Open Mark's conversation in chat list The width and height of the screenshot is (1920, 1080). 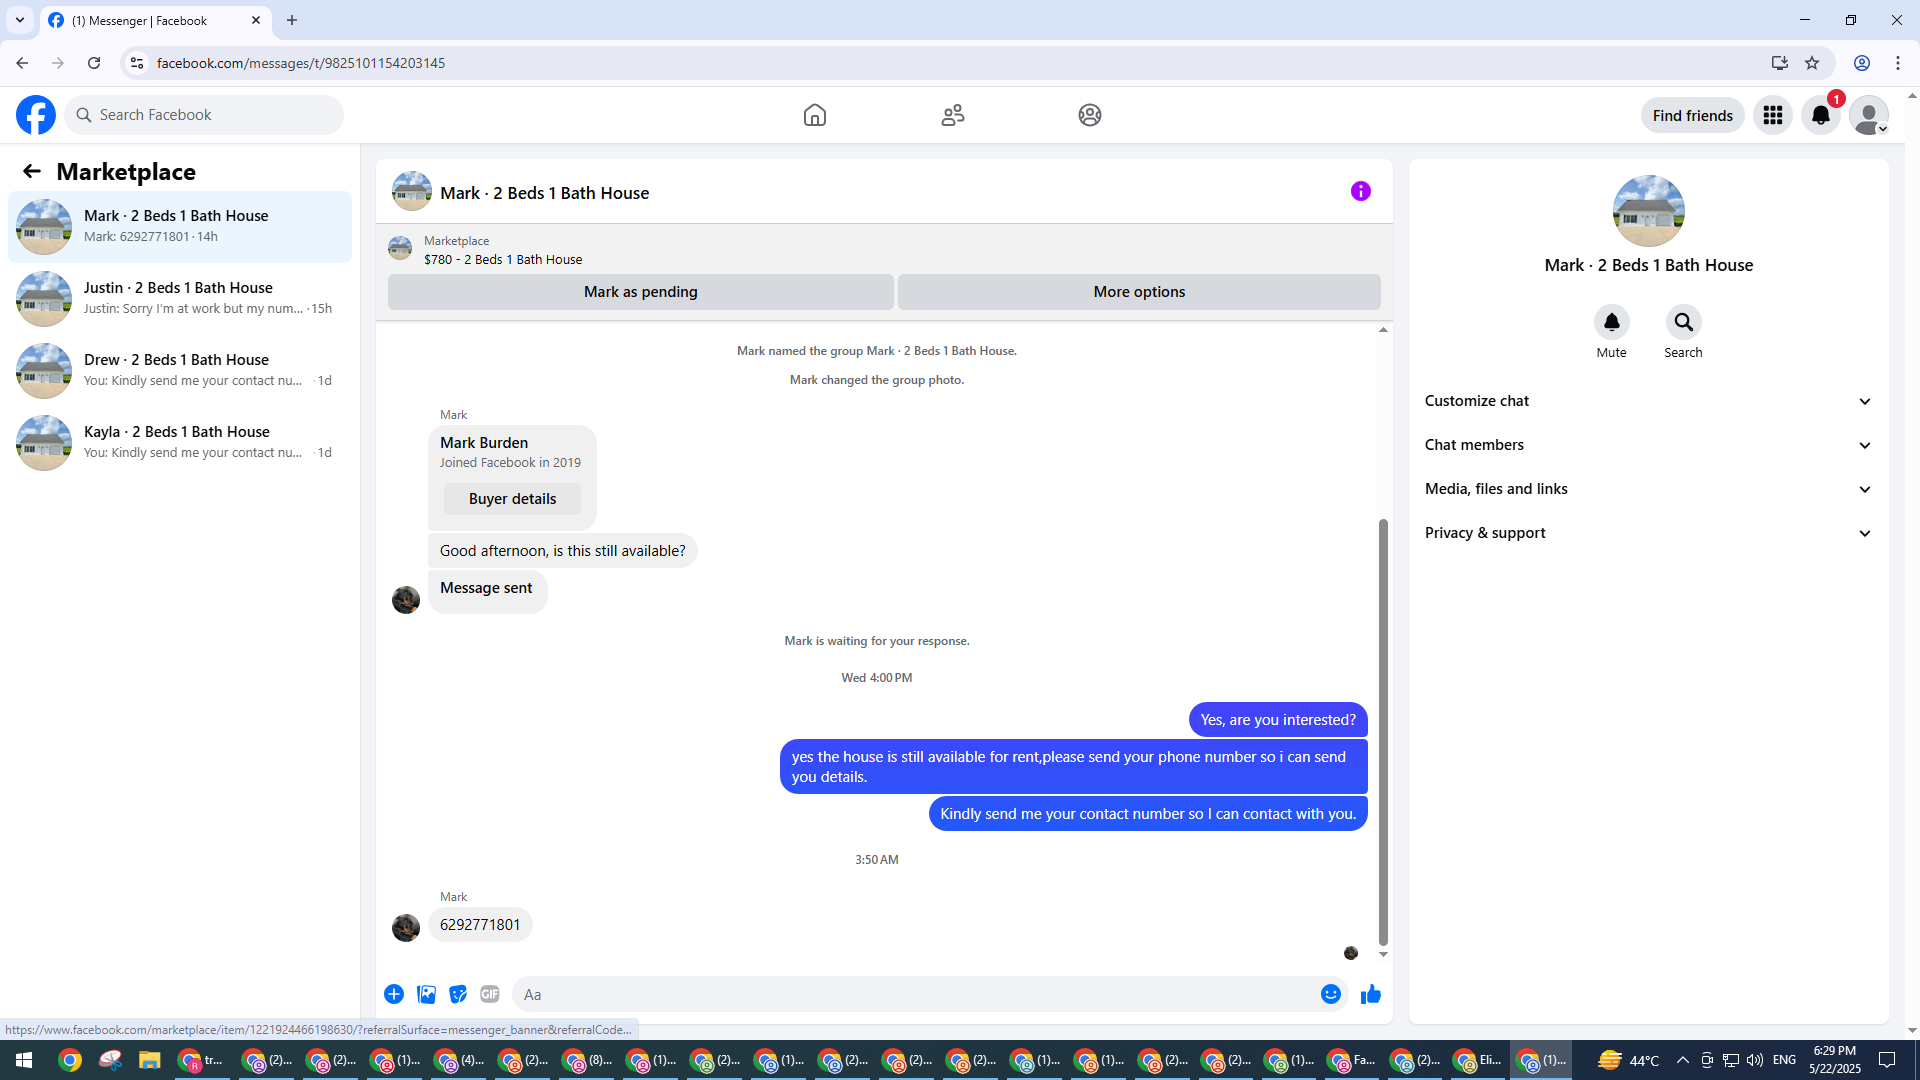[180, 227]
